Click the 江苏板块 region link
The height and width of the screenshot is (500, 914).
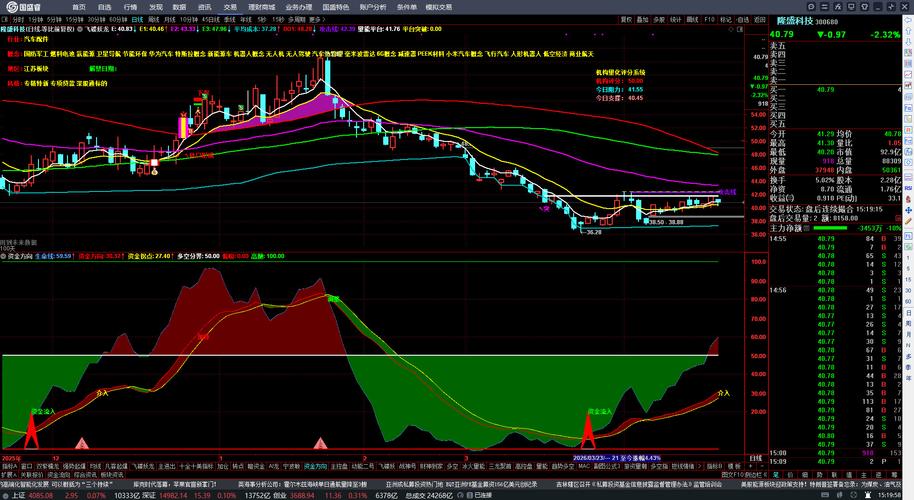[x=36, y=69]
